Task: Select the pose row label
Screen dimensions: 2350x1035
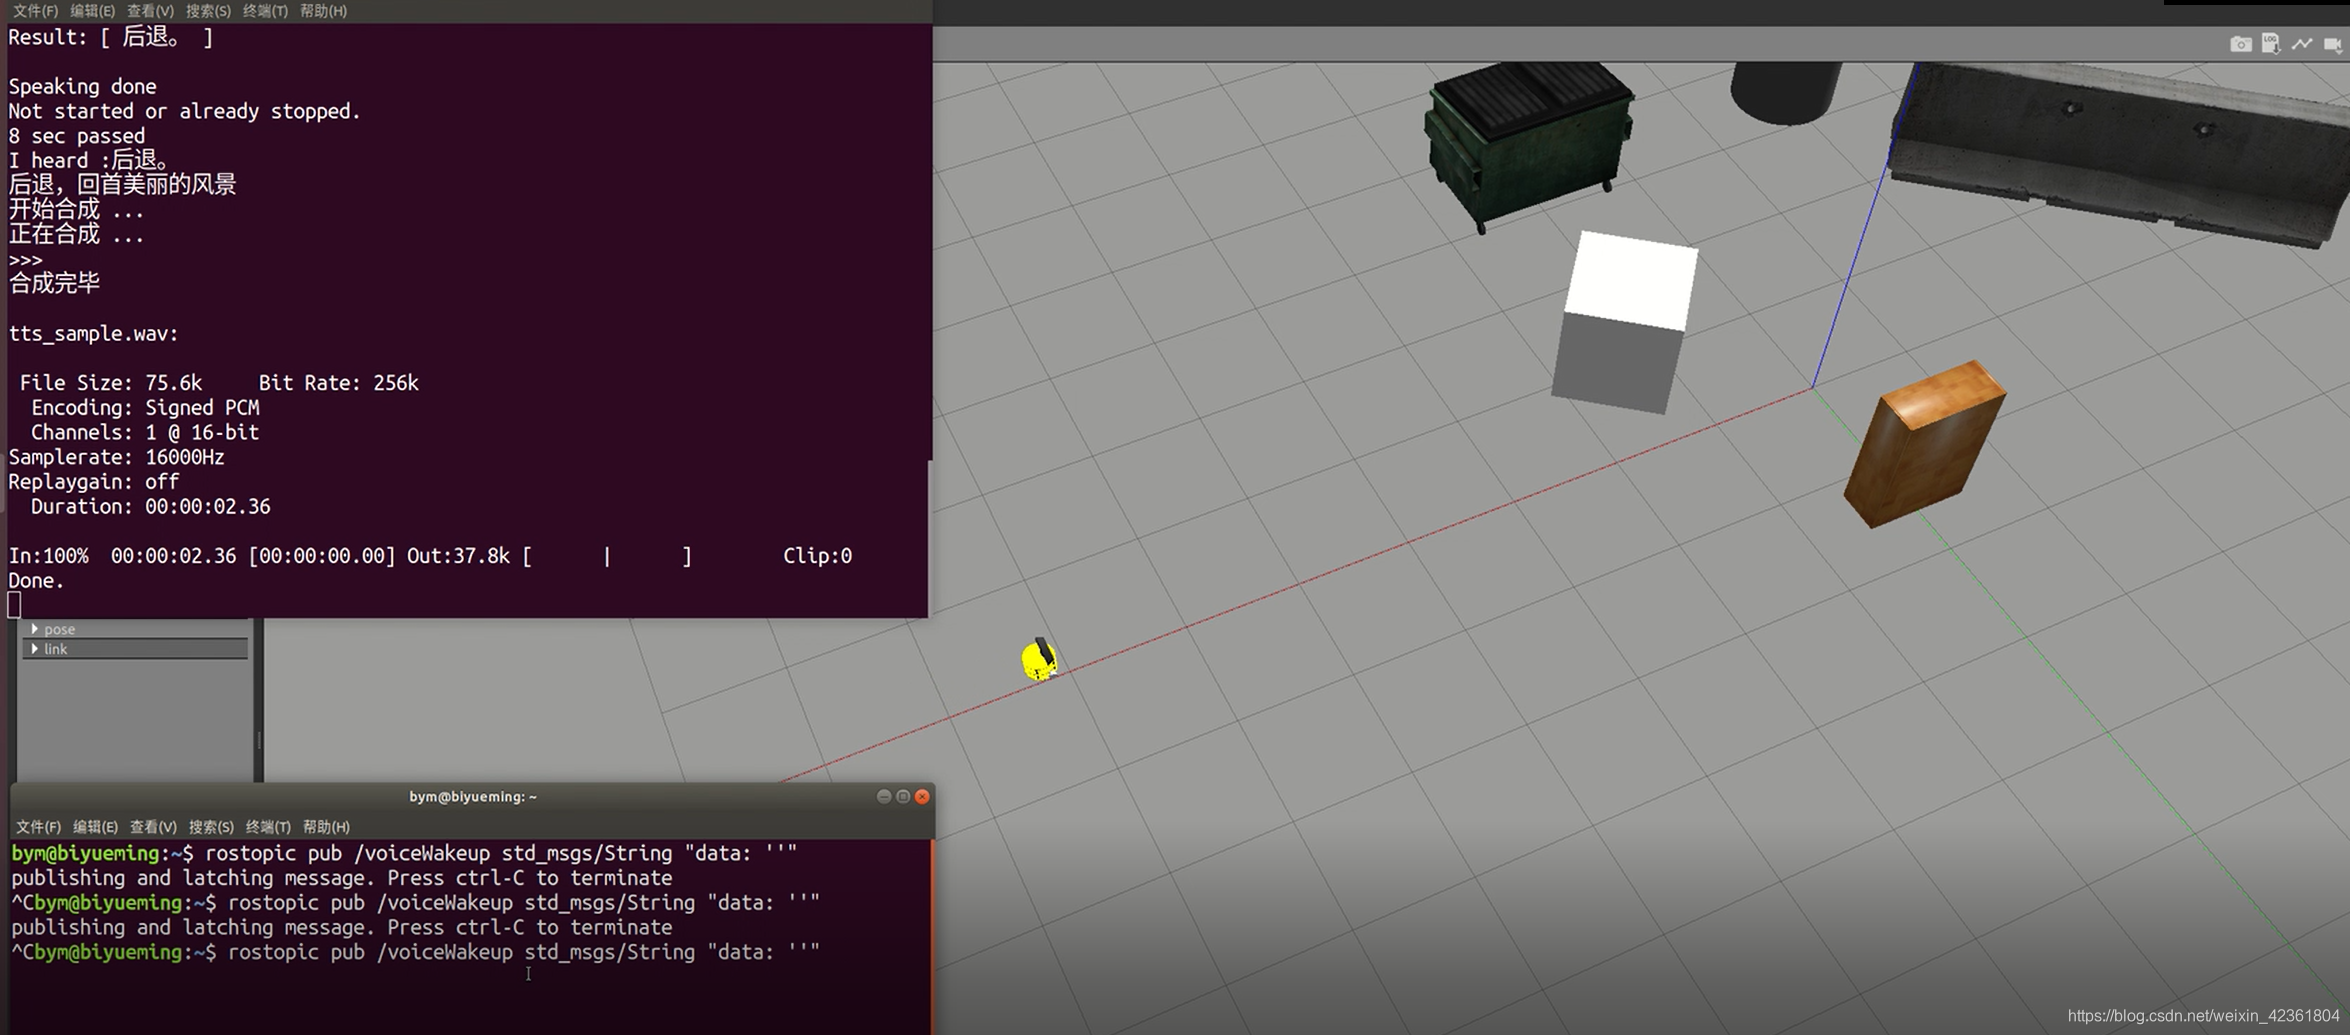Action: click(x=59, y=629)
